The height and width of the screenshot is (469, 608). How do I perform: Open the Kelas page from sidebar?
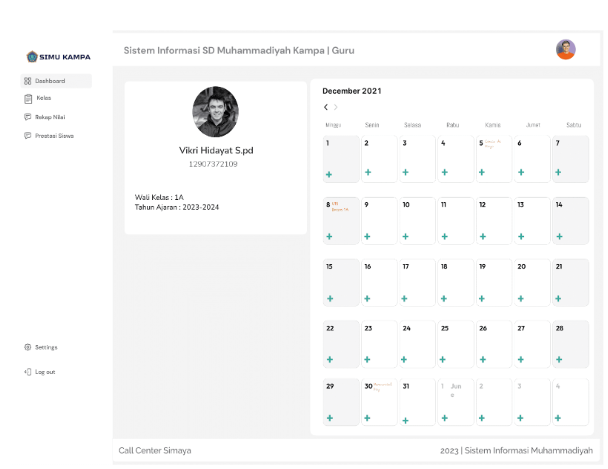pyautogui.click(x=28, y=99)
